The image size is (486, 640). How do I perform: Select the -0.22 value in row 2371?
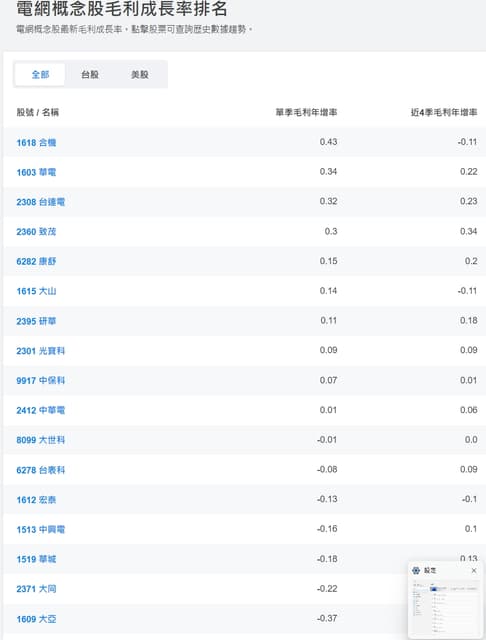[327, 589]
